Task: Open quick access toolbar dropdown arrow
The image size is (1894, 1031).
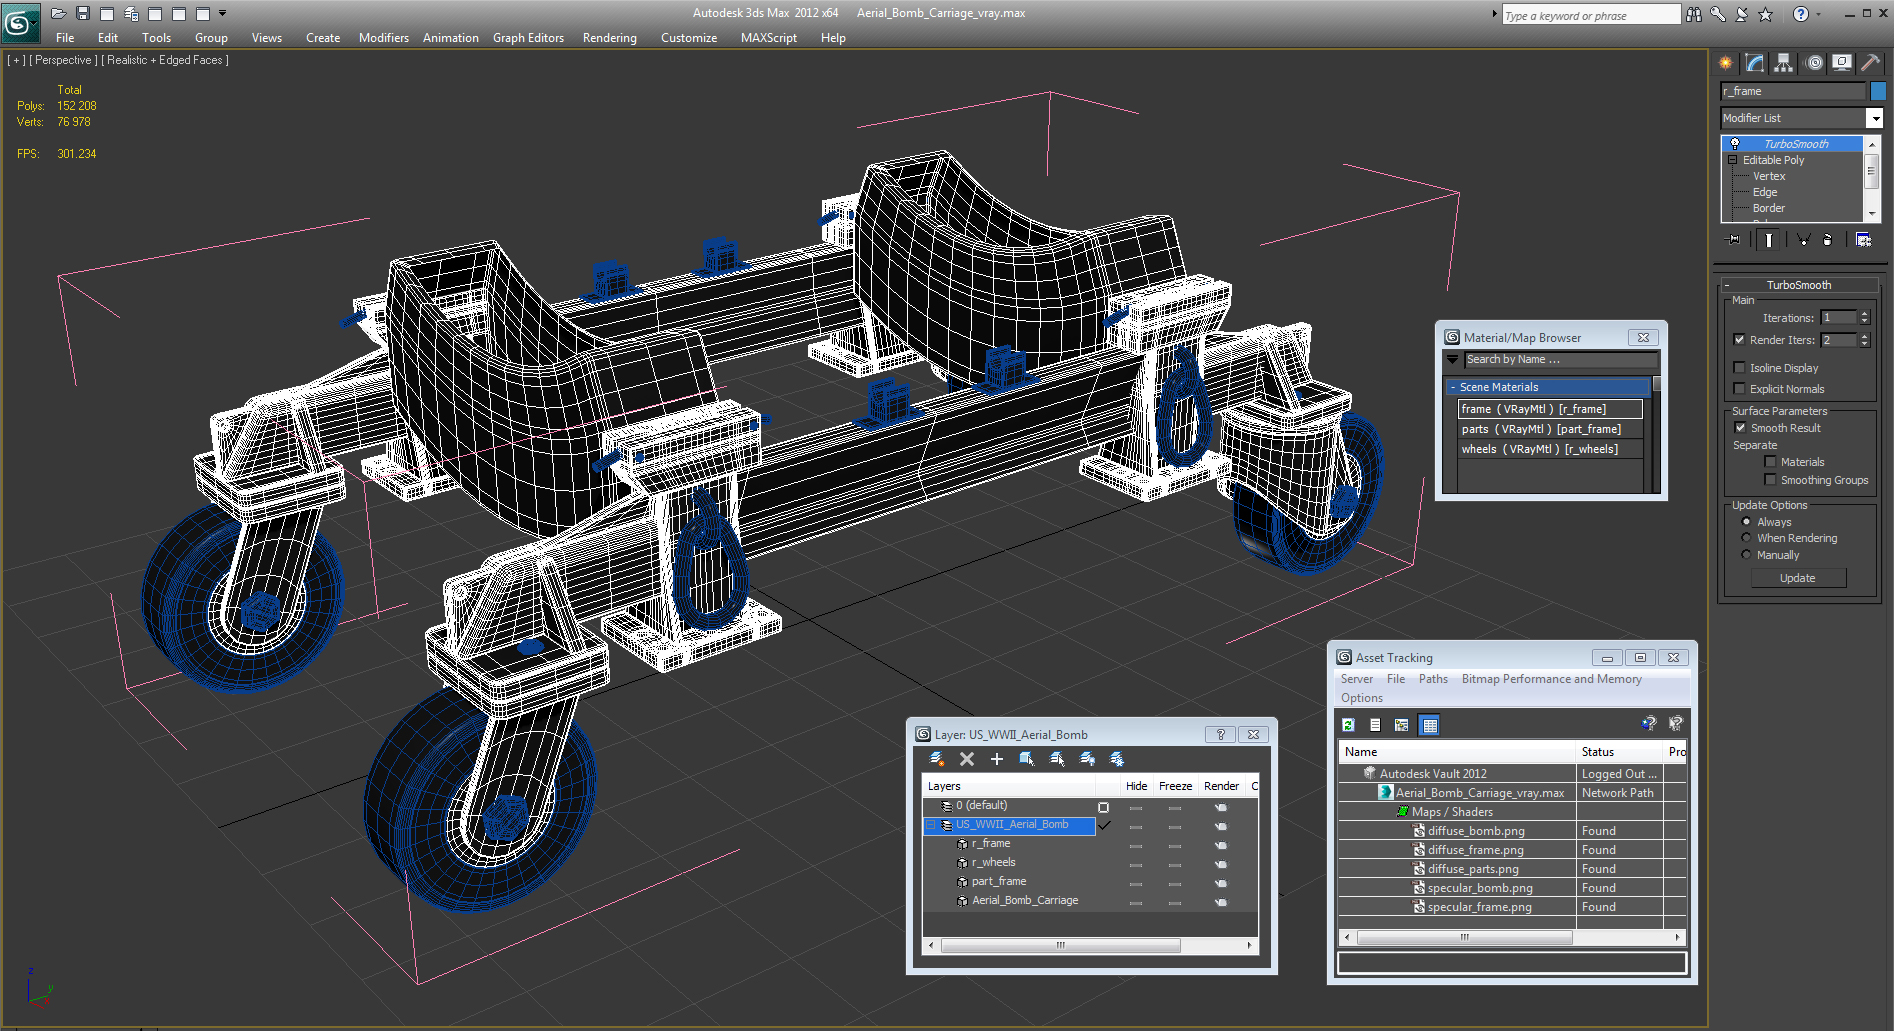Action: pyautogui.click(x=222, y=13)
